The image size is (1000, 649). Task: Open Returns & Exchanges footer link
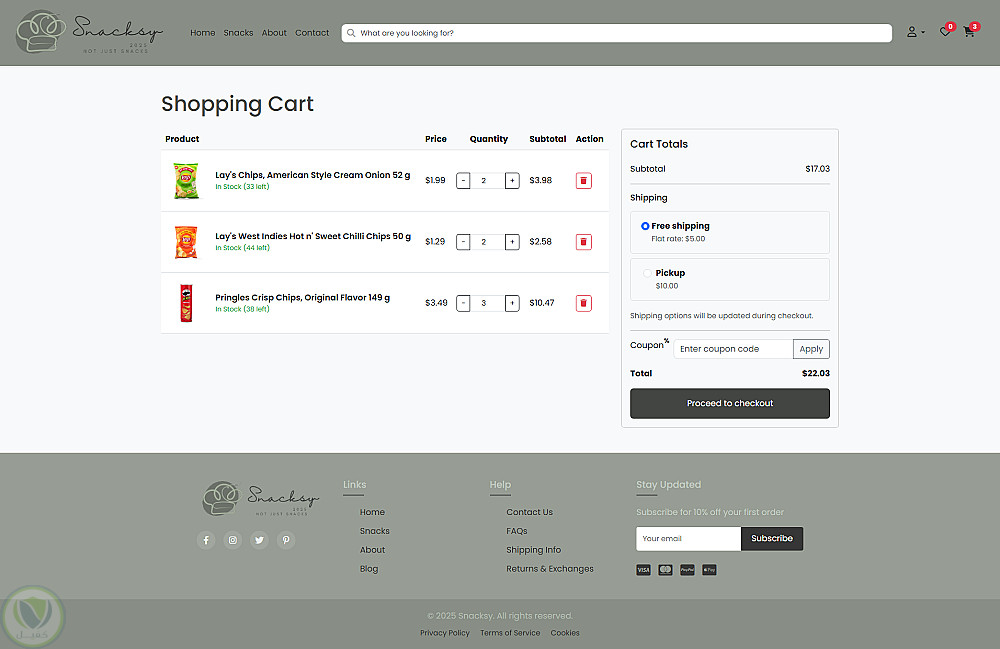(549, 569)
